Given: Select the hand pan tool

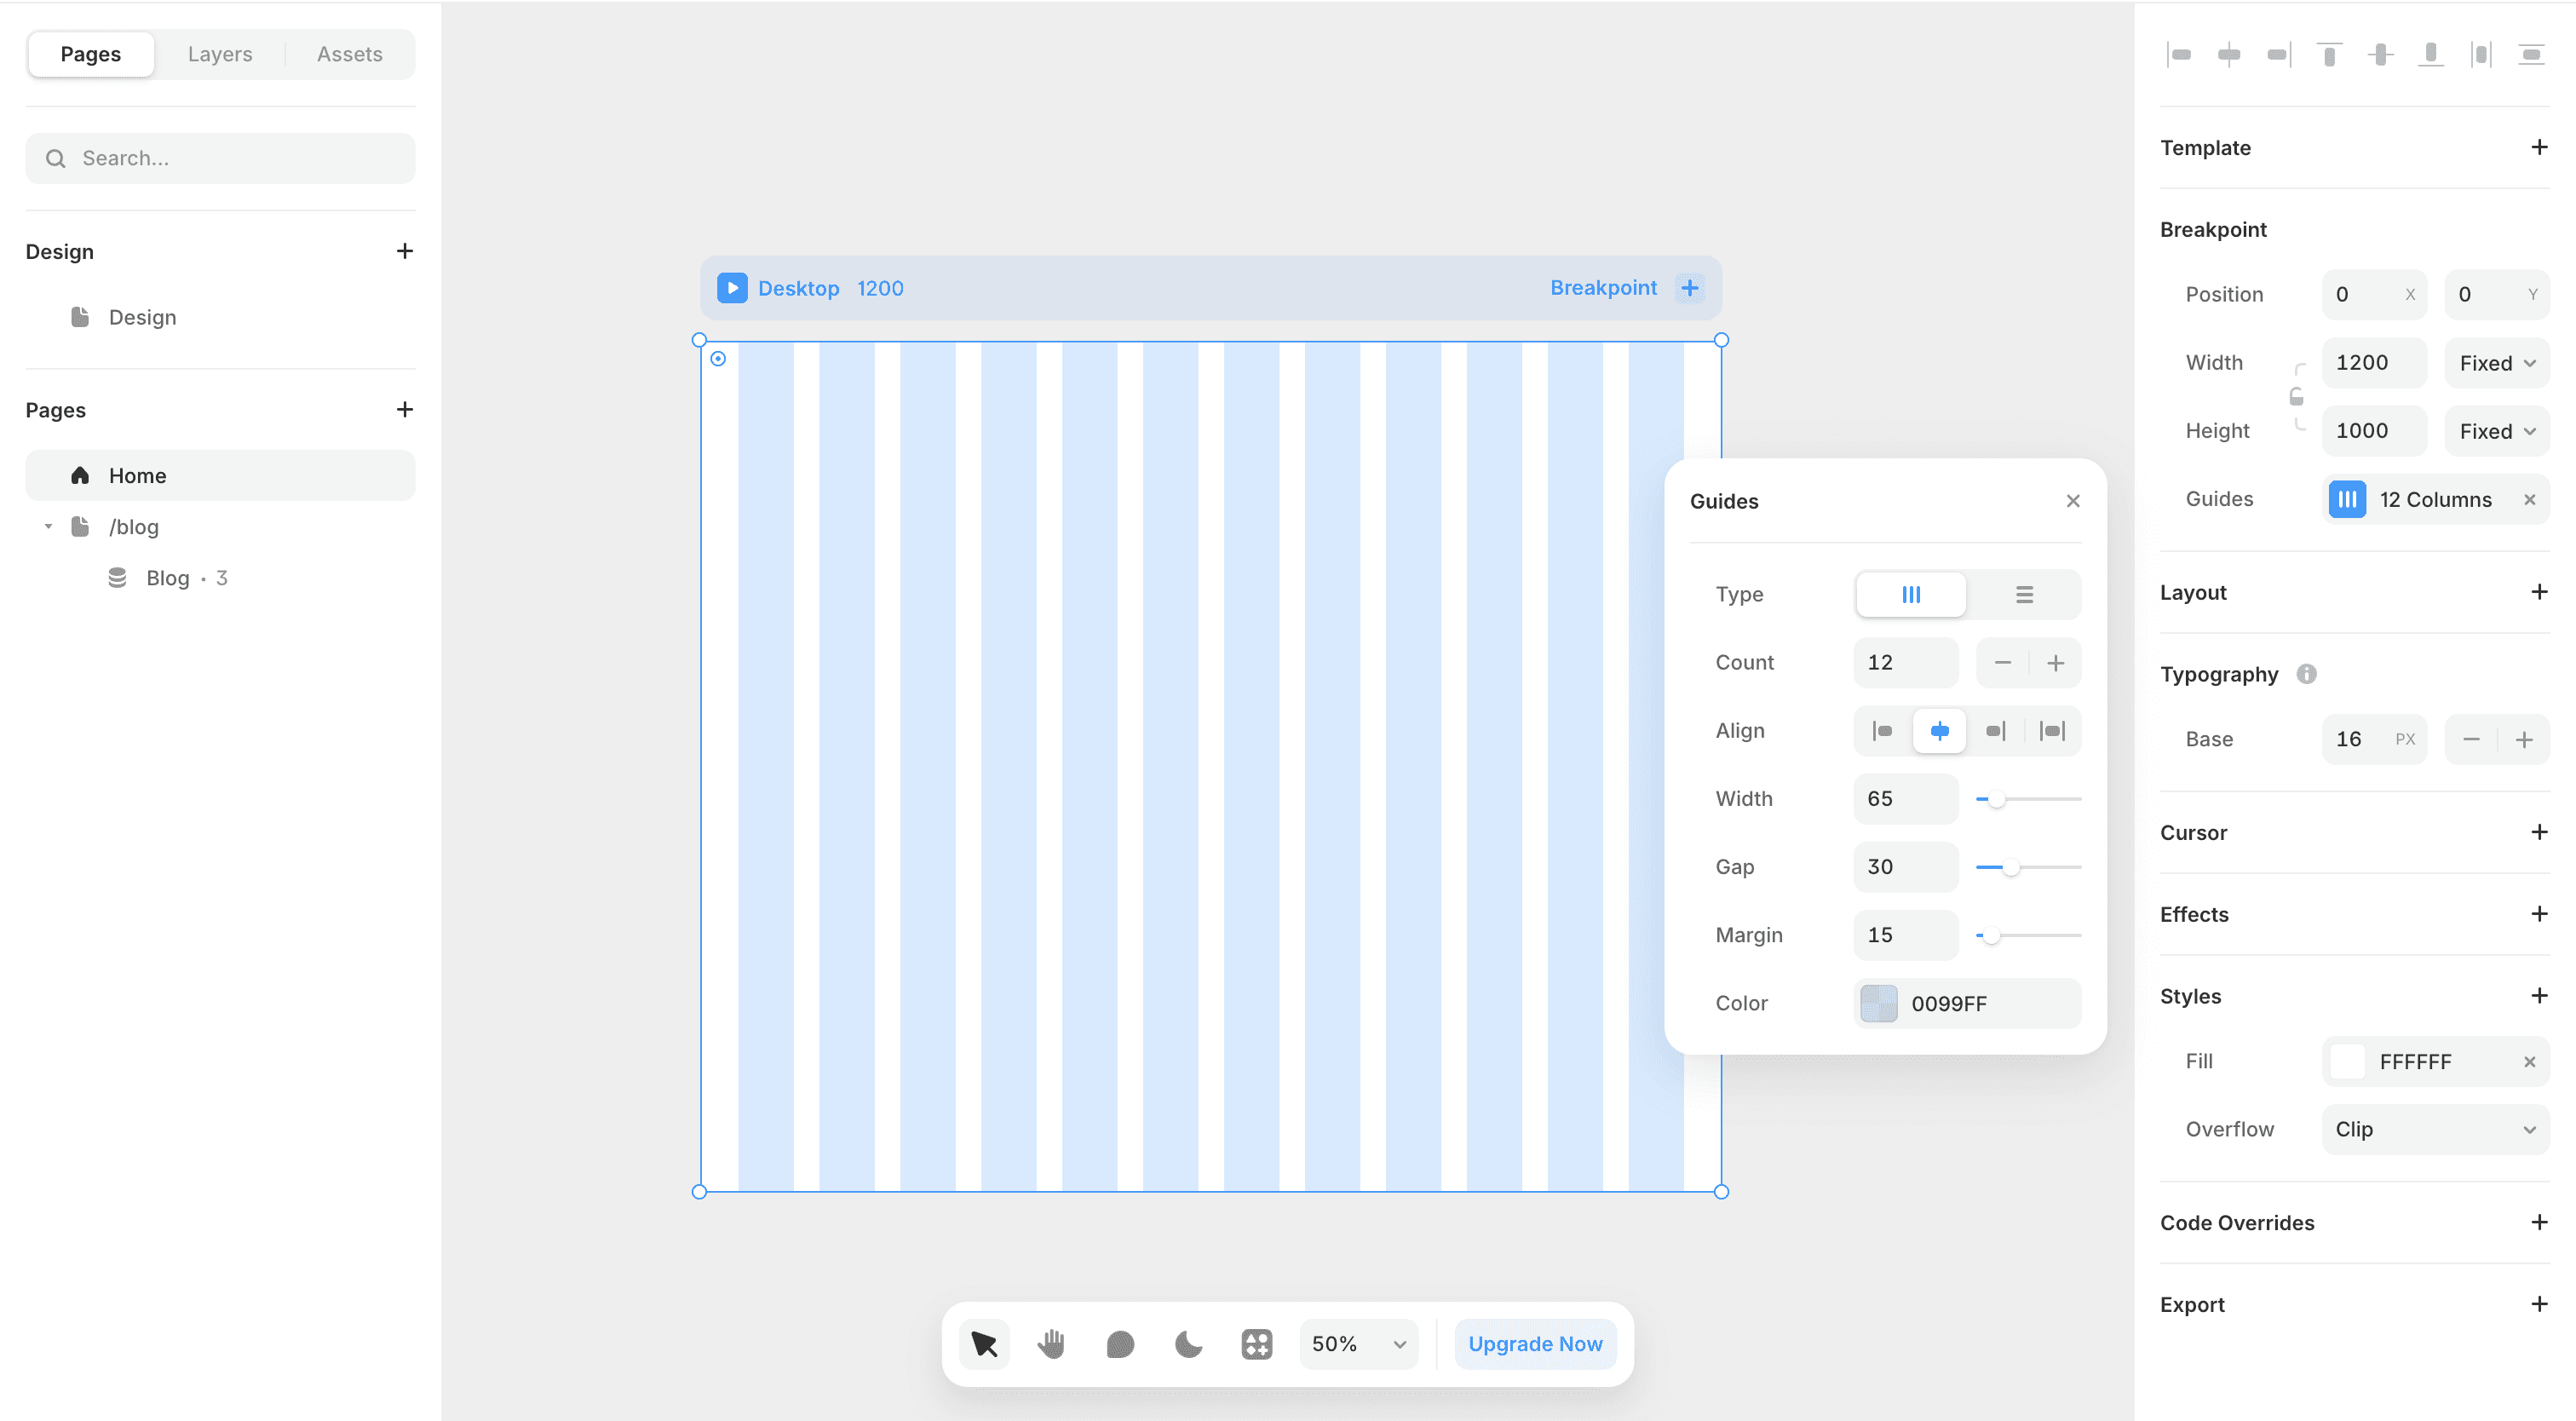Looking at the screenshot, I should (1051, 1344).
